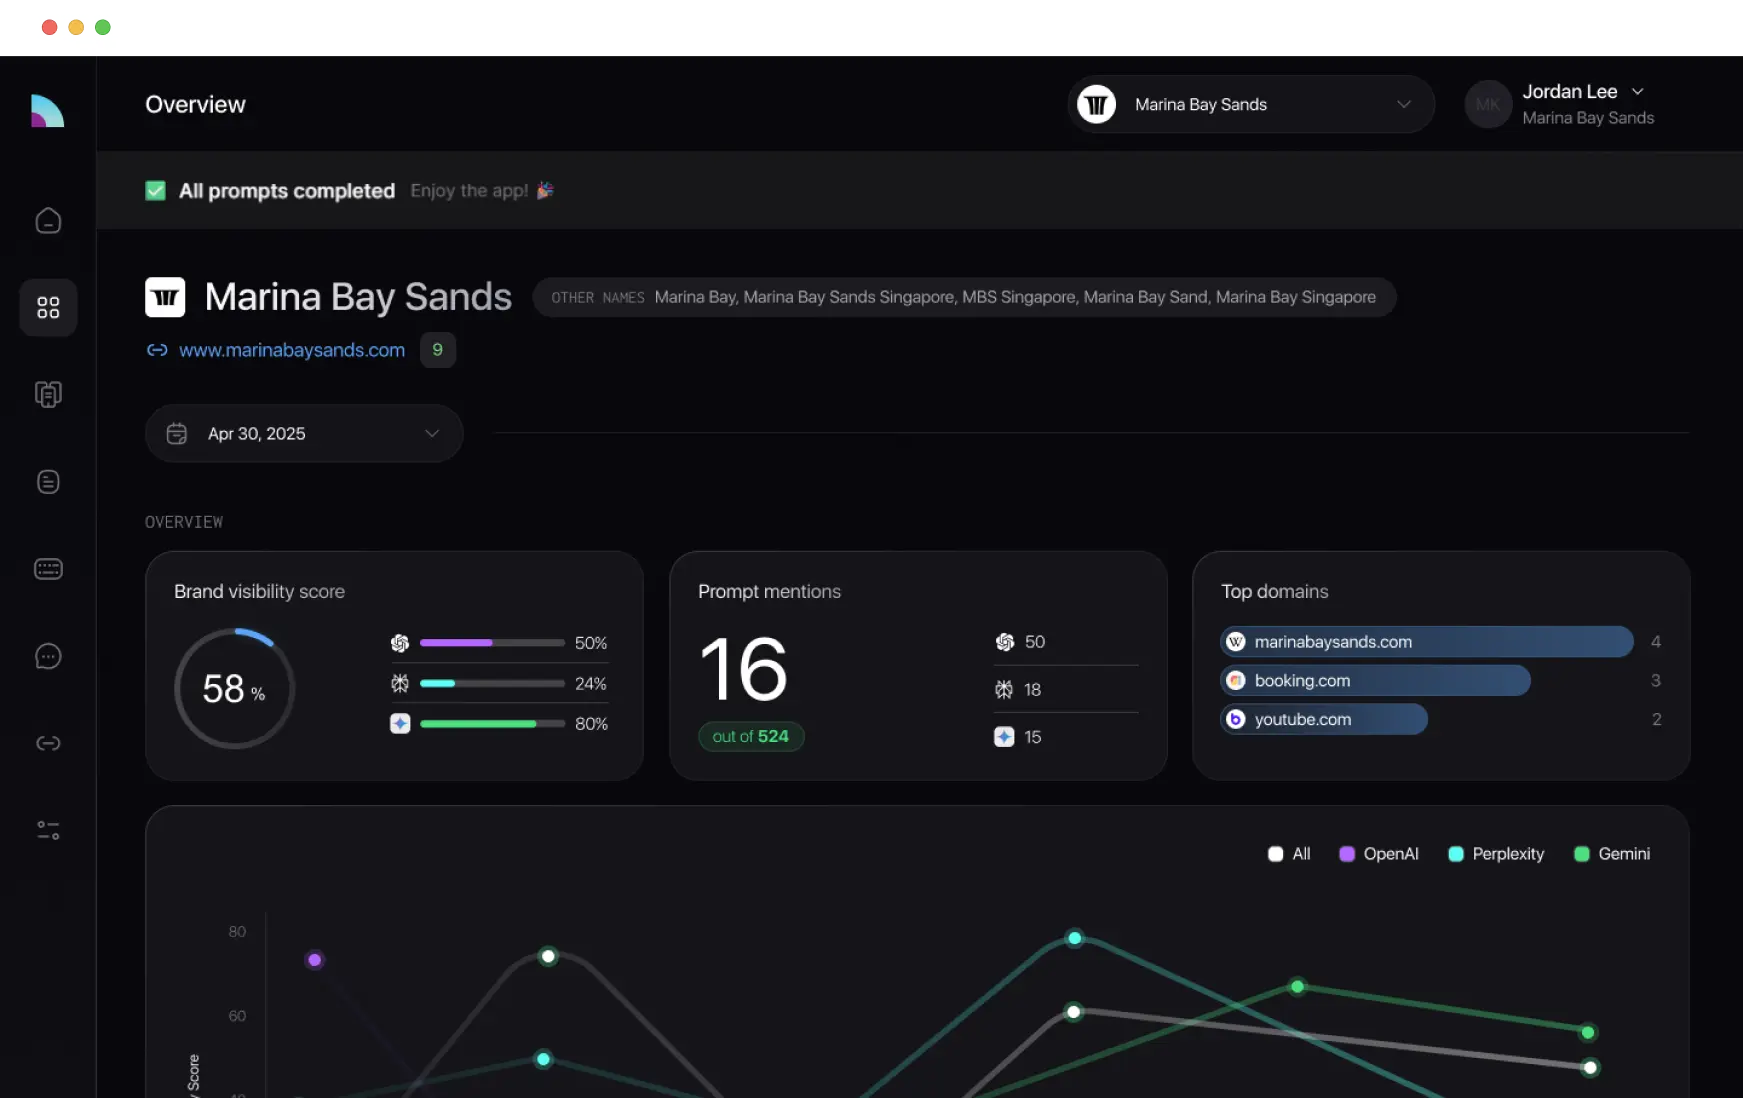Click Perplexity icon in Brand visibility score
The height and width of the screenshot is (1098, 1744).
click(x=400, y=683)
